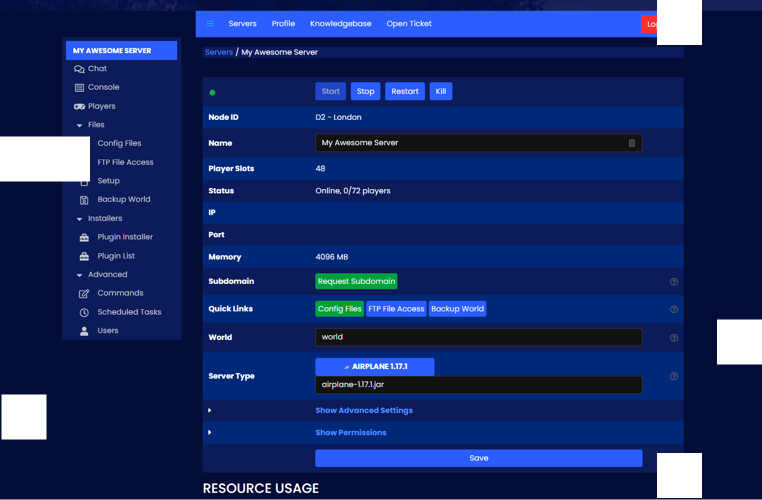Open Config Files in the sidebar
The image size is (762, 500).
tap(119, 143)
